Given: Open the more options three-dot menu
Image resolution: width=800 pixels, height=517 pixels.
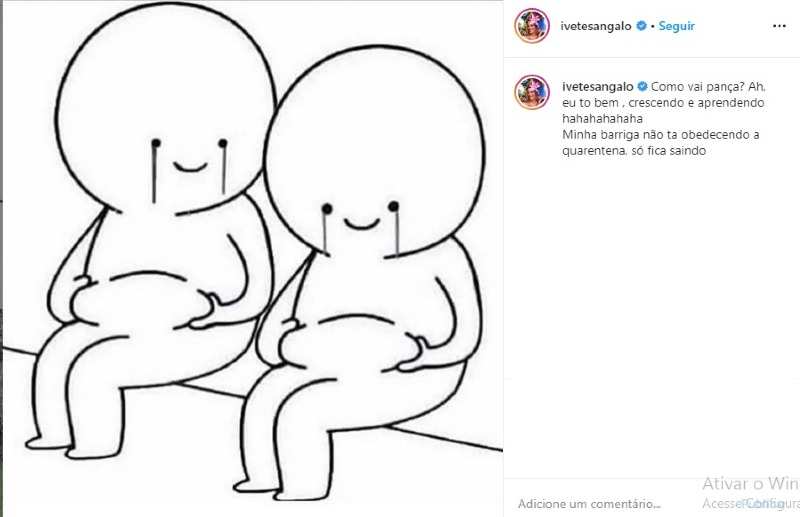Looking at the screenshot, I should click(x=779, y=26).
